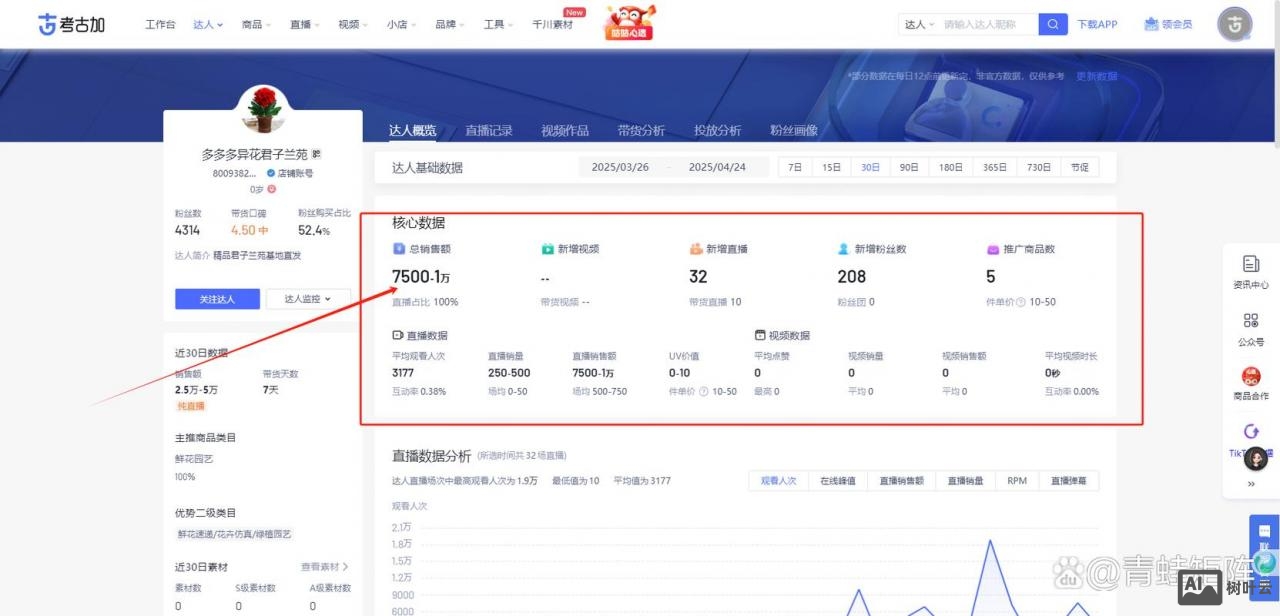Click the 陪陪心选 mascot icon in top bar
Image resolution: width=1280 pixels, height=616 pixels.
click(629, 22)
